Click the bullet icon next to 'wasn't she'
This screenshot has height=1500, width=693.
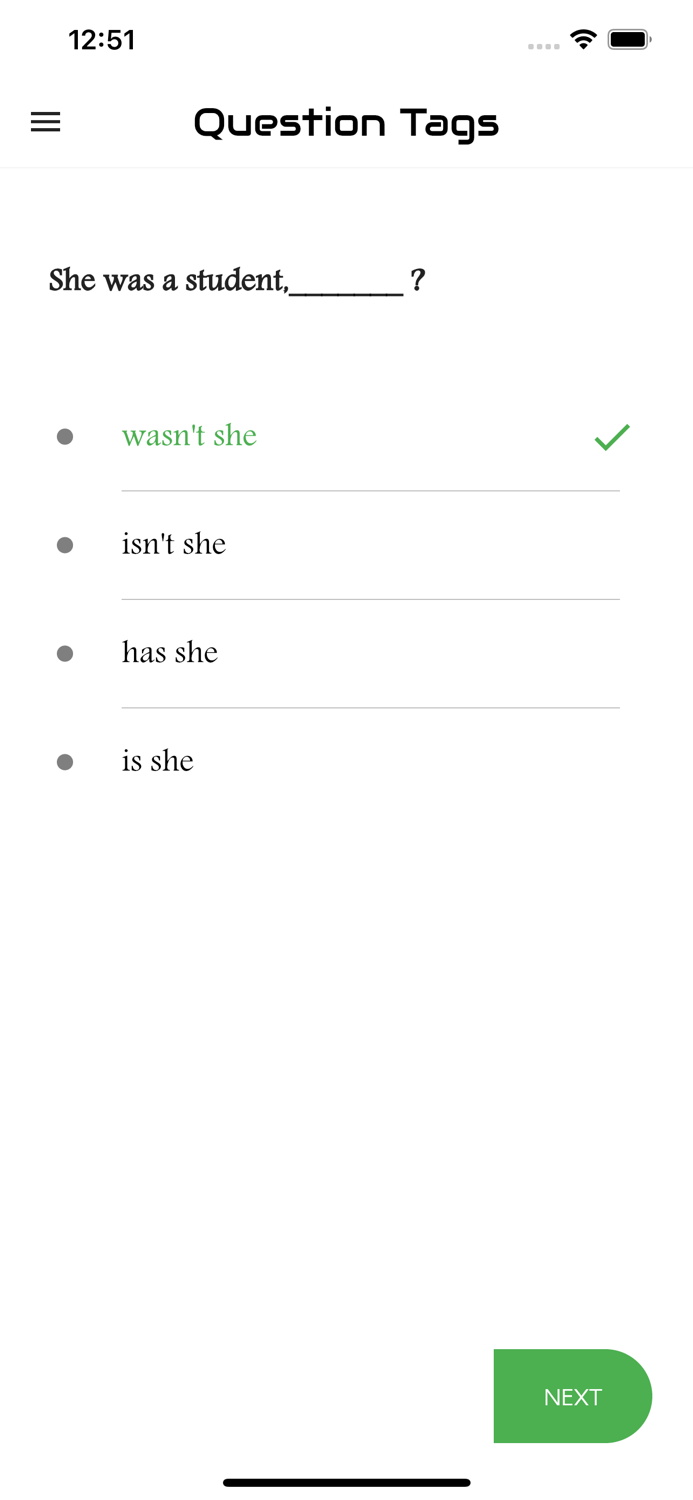pos(66,437)
